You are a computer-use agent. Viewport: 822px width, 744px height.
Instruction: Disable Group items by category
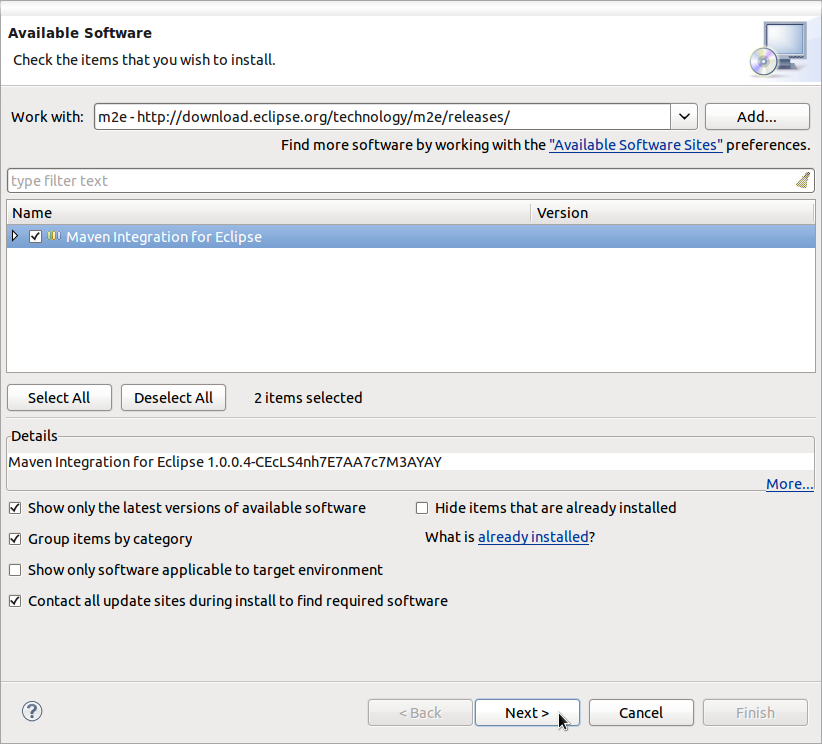pos(15,539)
